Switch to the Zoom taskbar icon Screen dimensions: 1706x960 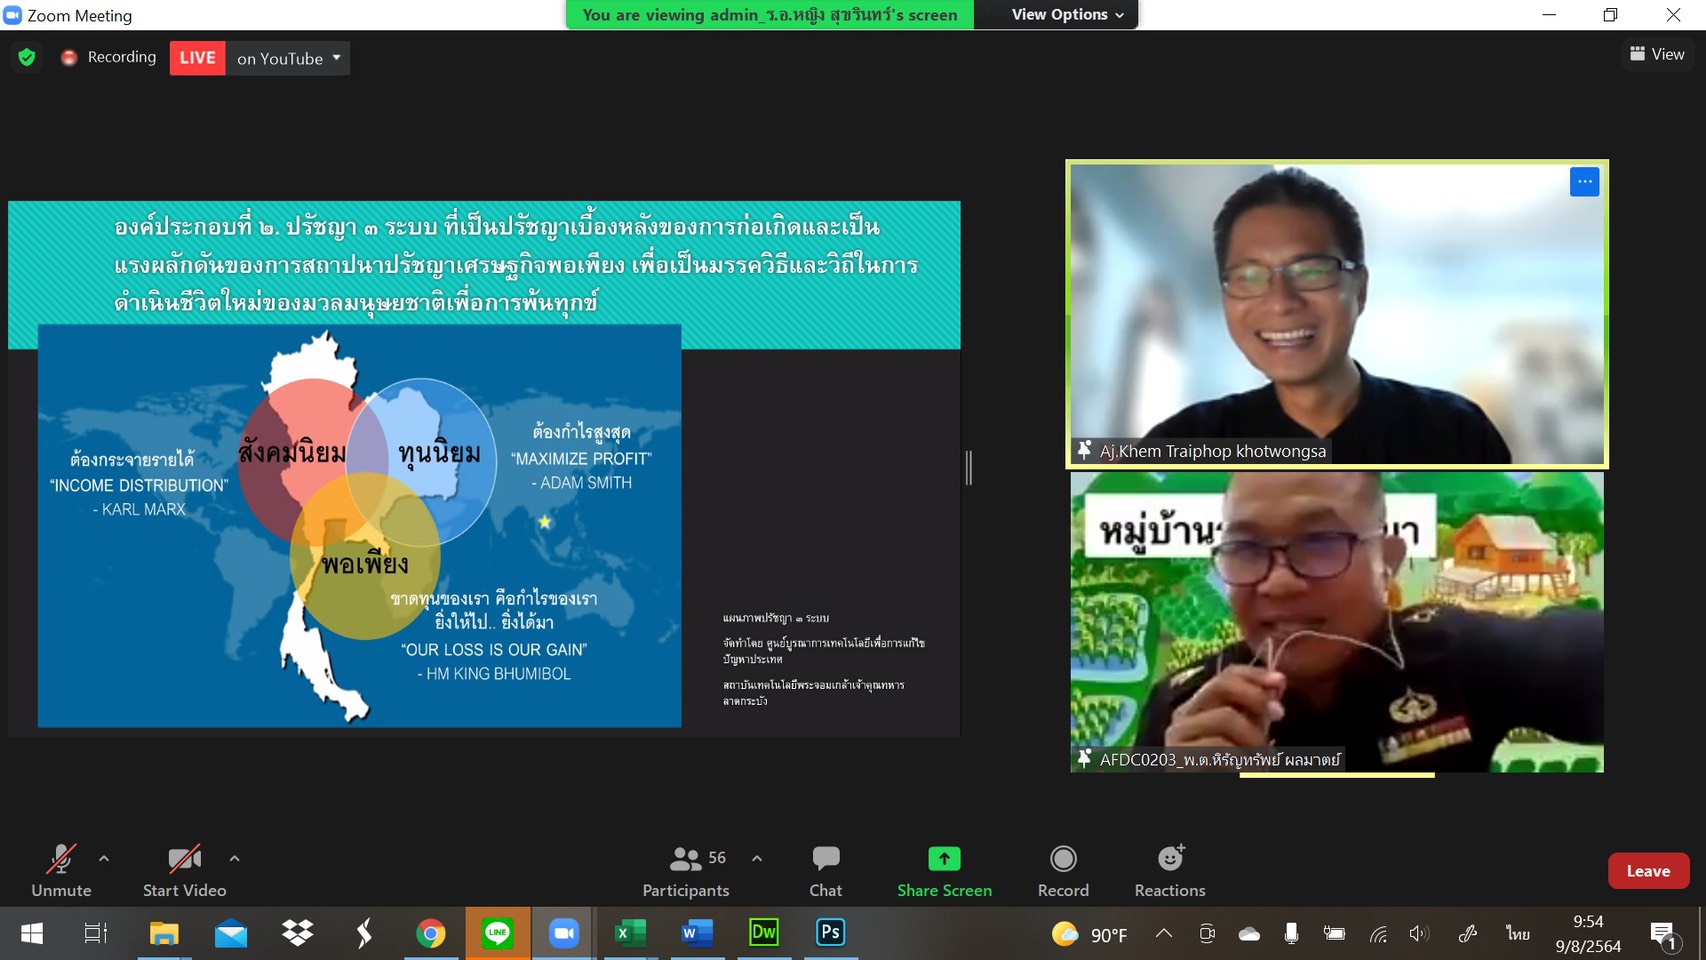tap(564, 933)
